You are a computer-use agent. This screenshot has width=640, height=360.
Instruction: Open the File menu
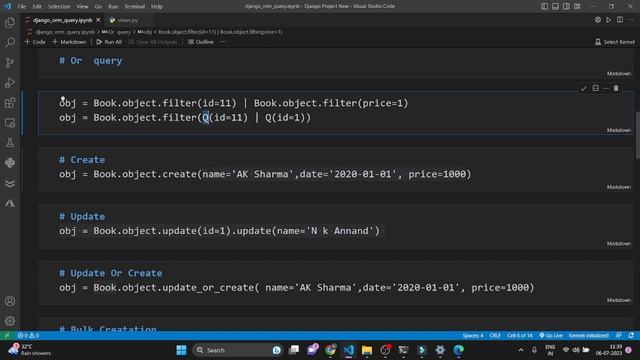tap(22, 7)
